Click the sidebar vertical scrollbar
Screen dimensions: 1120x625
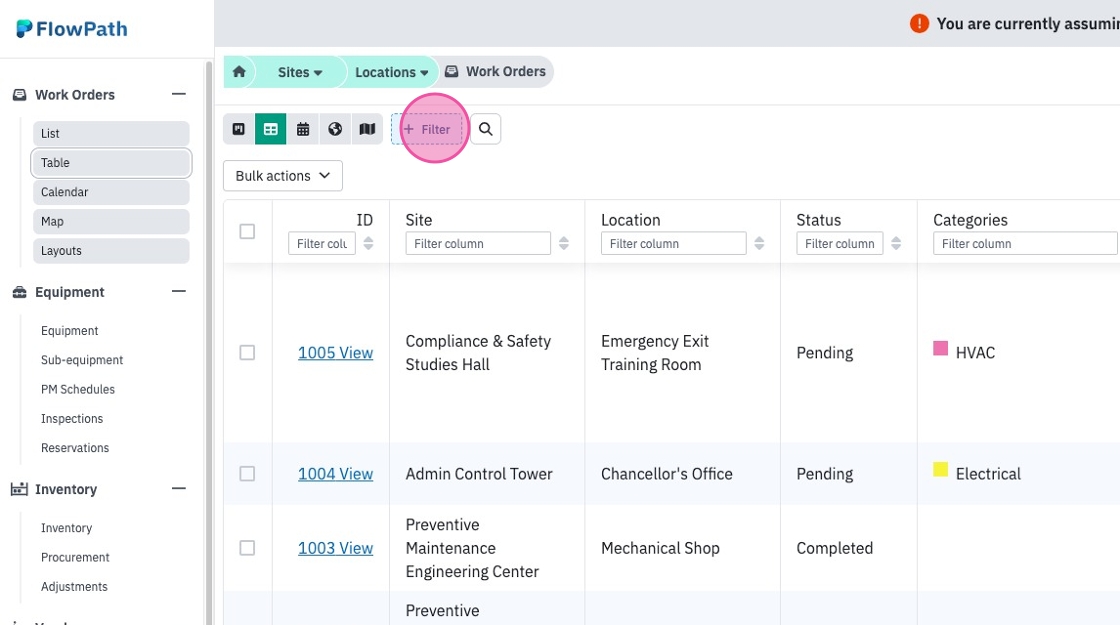(x=209, y=343)
